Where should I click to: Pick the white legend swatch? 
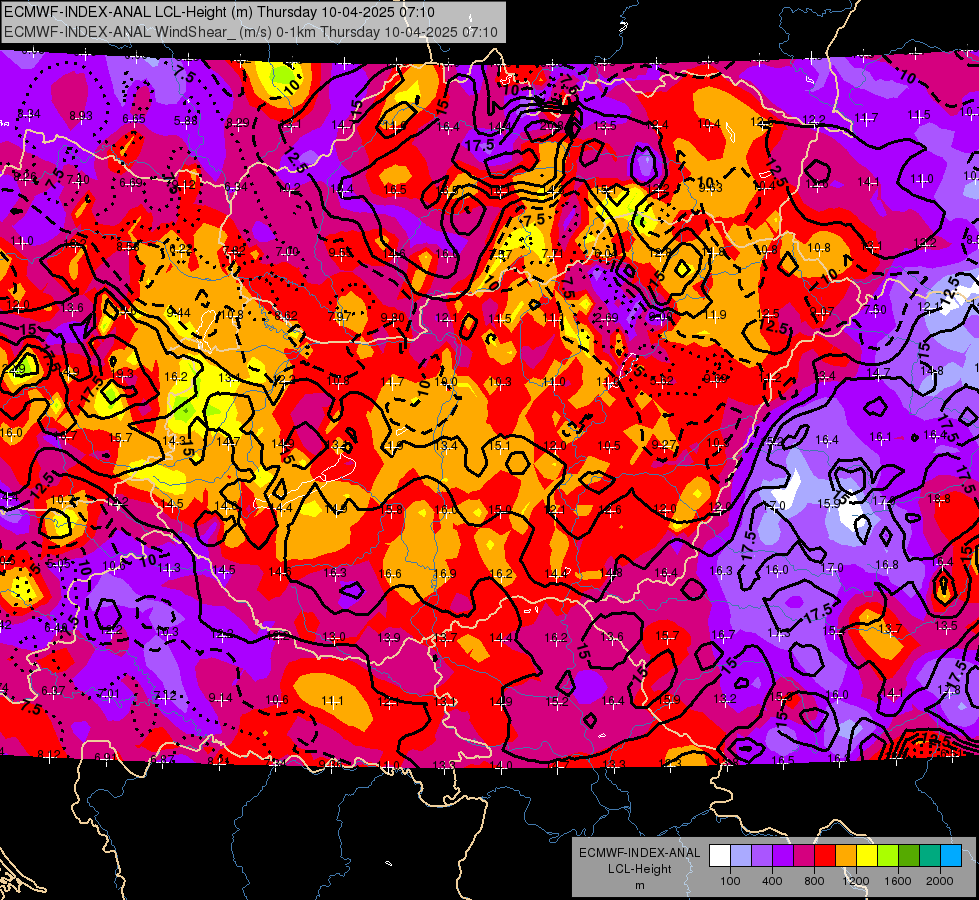tap(719, 856)
